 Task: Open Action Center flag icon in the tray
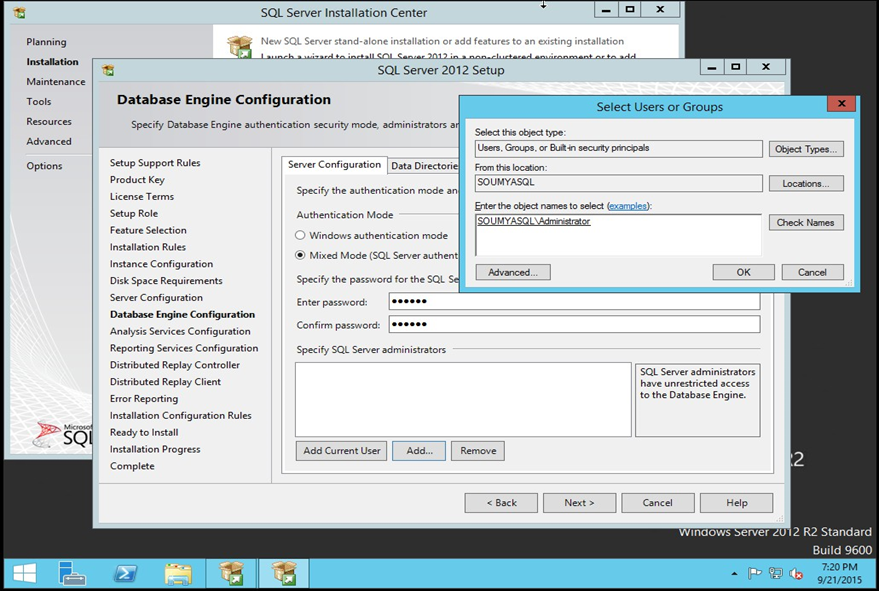755,574
